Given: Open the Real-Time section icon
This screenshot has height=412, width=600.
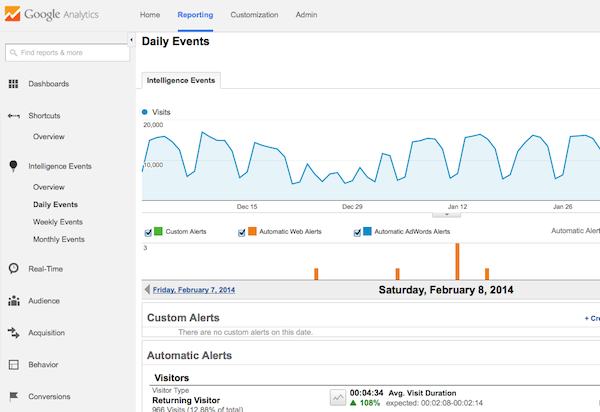Looking at the screenshot, I should point(13,268).
